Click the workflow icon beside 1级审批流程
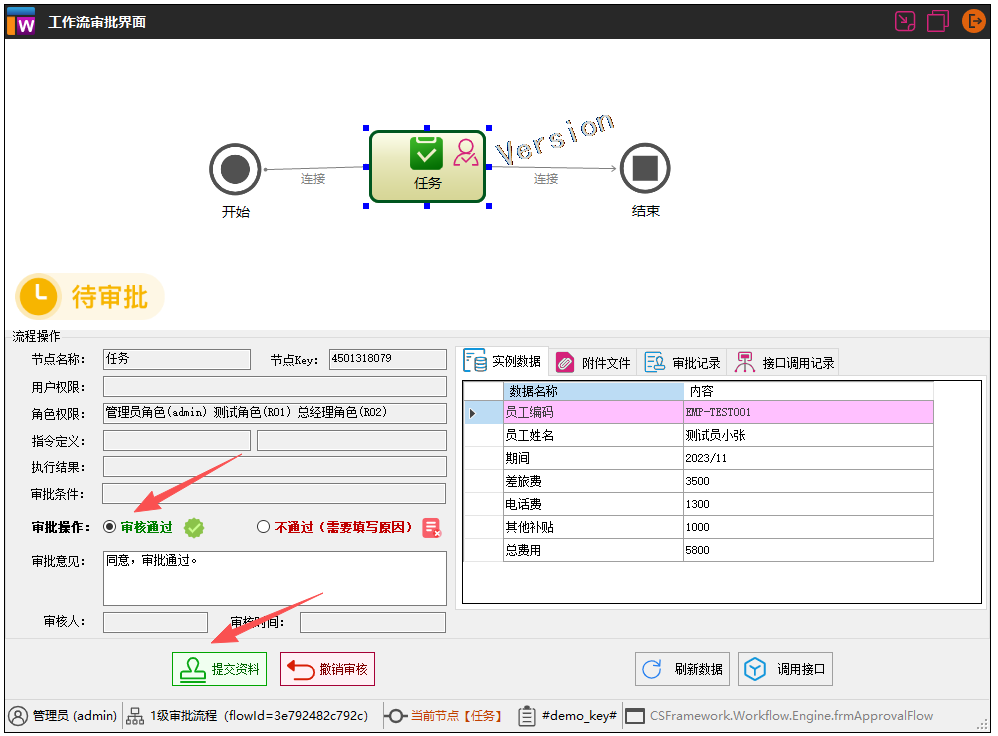The height and width of the screenshot is (736, 998). click(x=134, y=716)
